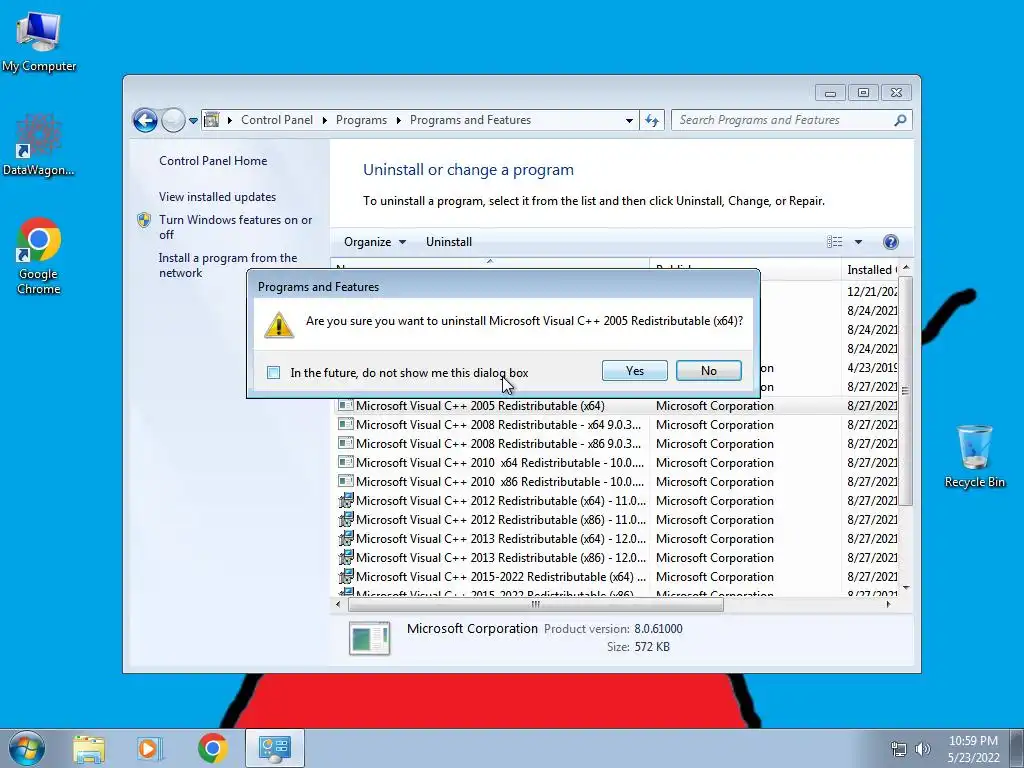
Task: Click the Back navigation arrow button
Action: [145, 120]
